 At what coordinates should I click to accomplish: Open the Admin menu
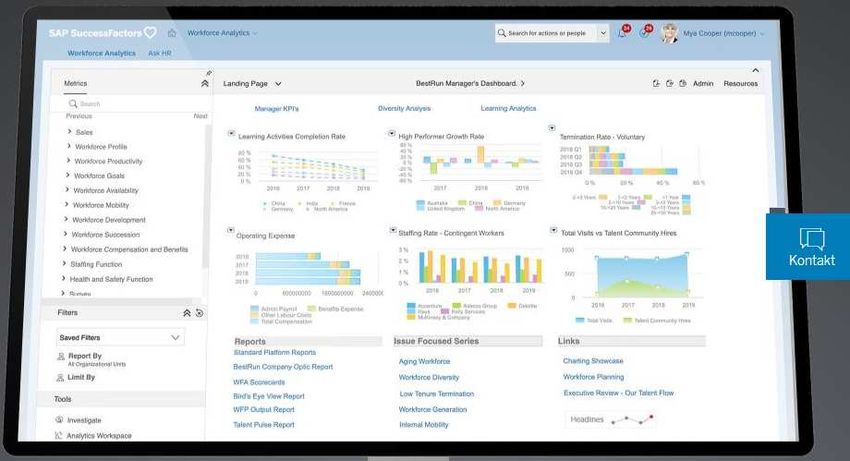pyautogui.click(x=703, y=84)
